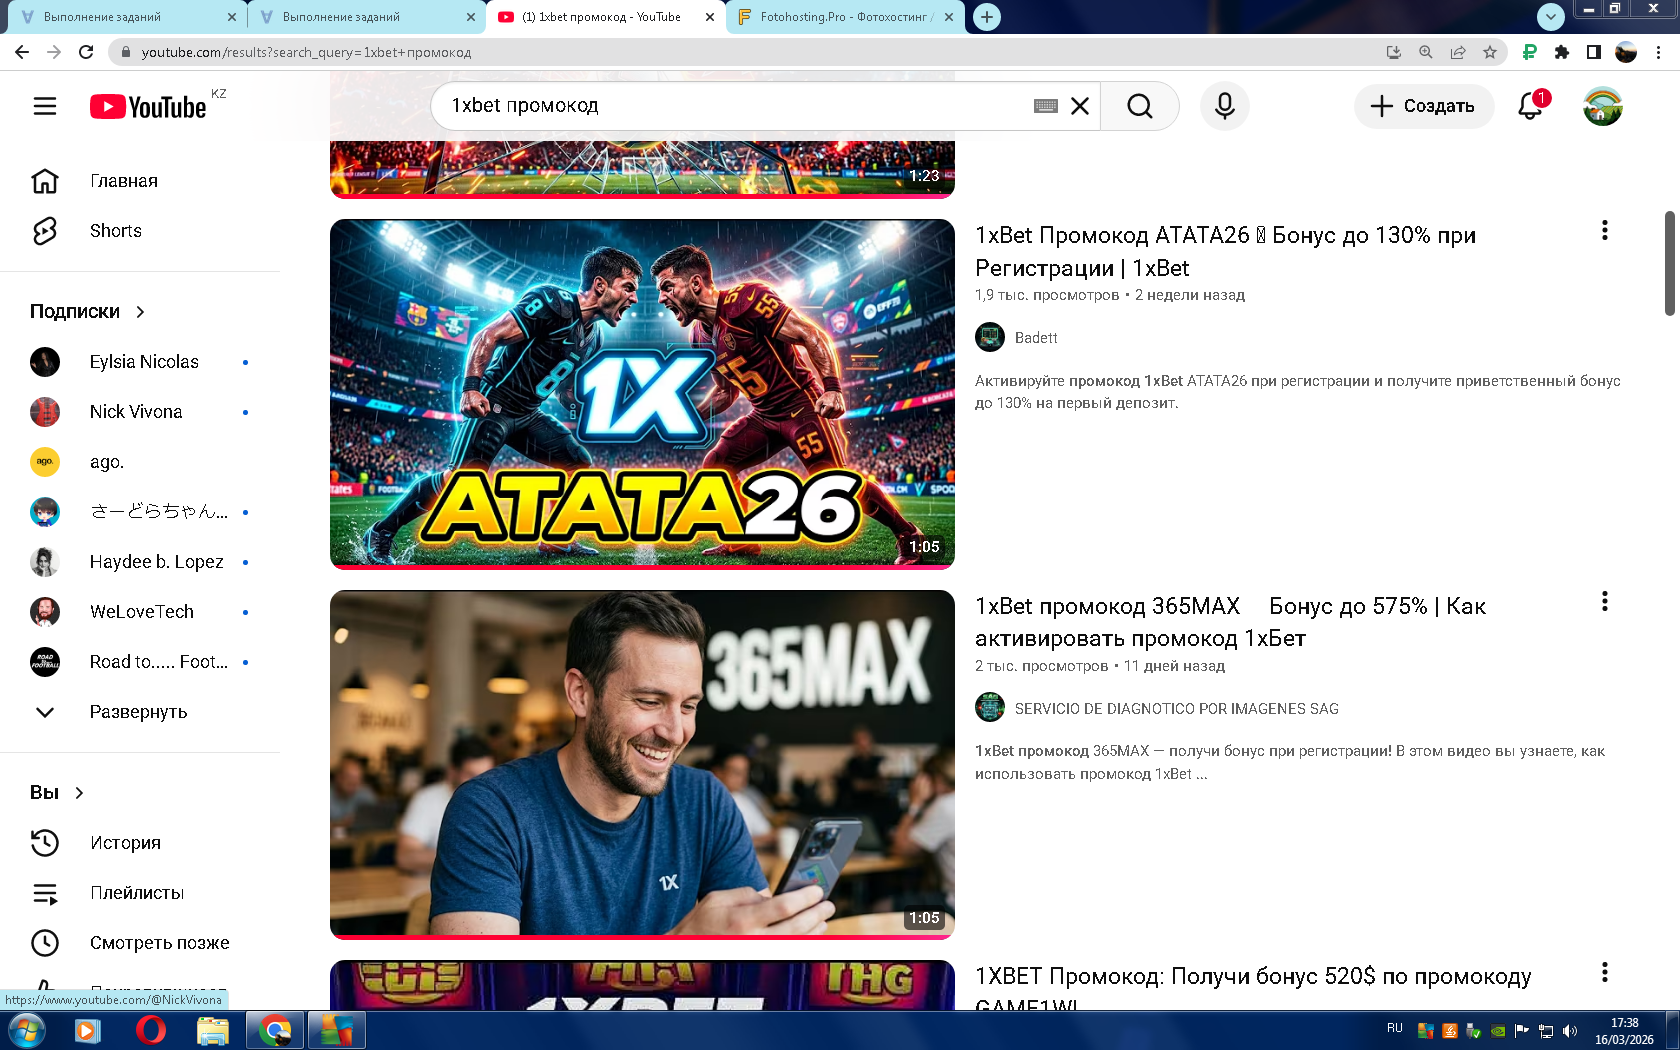
Task: Open Chrome's three-dot menu
Action: pos(1658,52)
